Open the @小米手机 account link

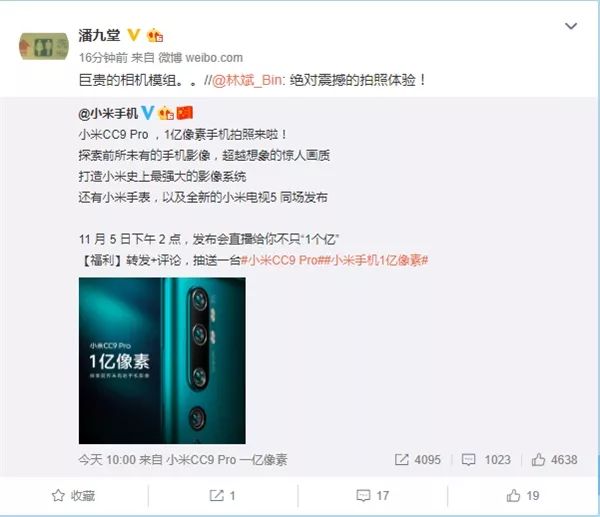[x=108, y=113]
